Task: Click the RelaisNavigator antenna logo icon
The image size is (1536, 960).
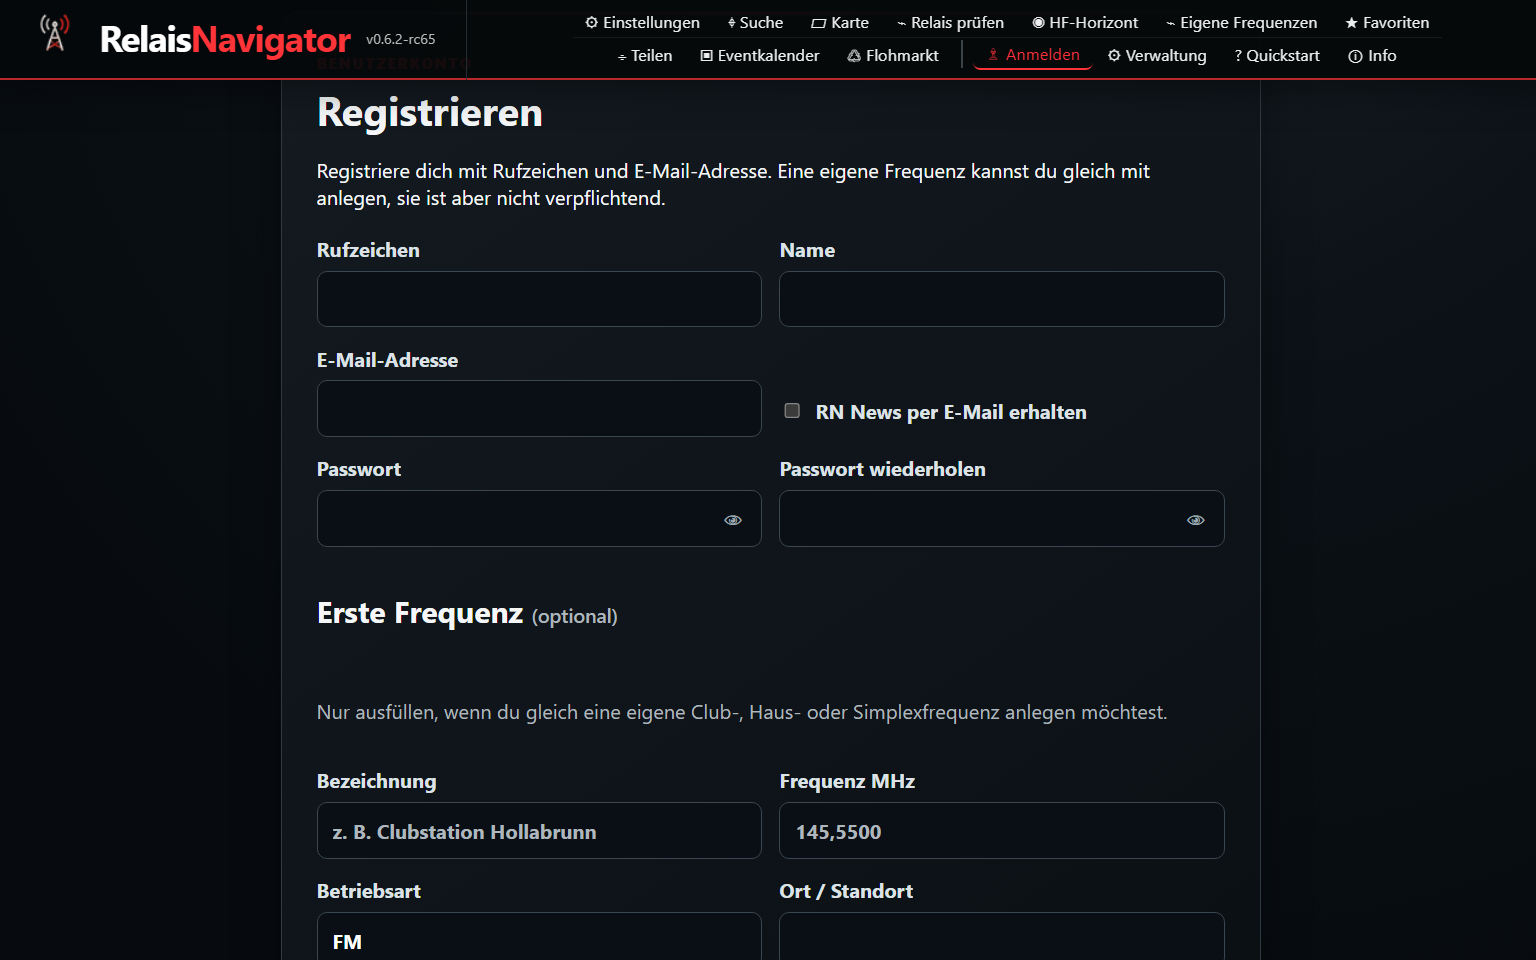Action: click(54, 33)
